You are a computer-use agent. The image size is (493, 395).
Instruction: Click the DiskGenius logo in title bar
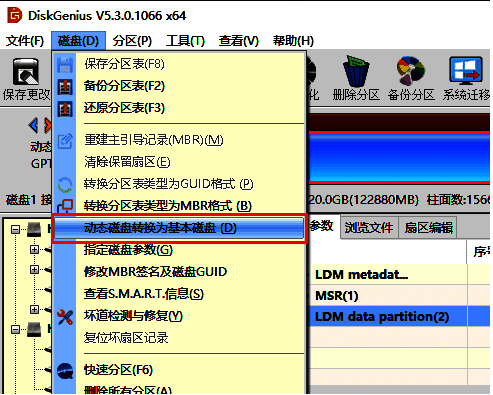point(14,15)
